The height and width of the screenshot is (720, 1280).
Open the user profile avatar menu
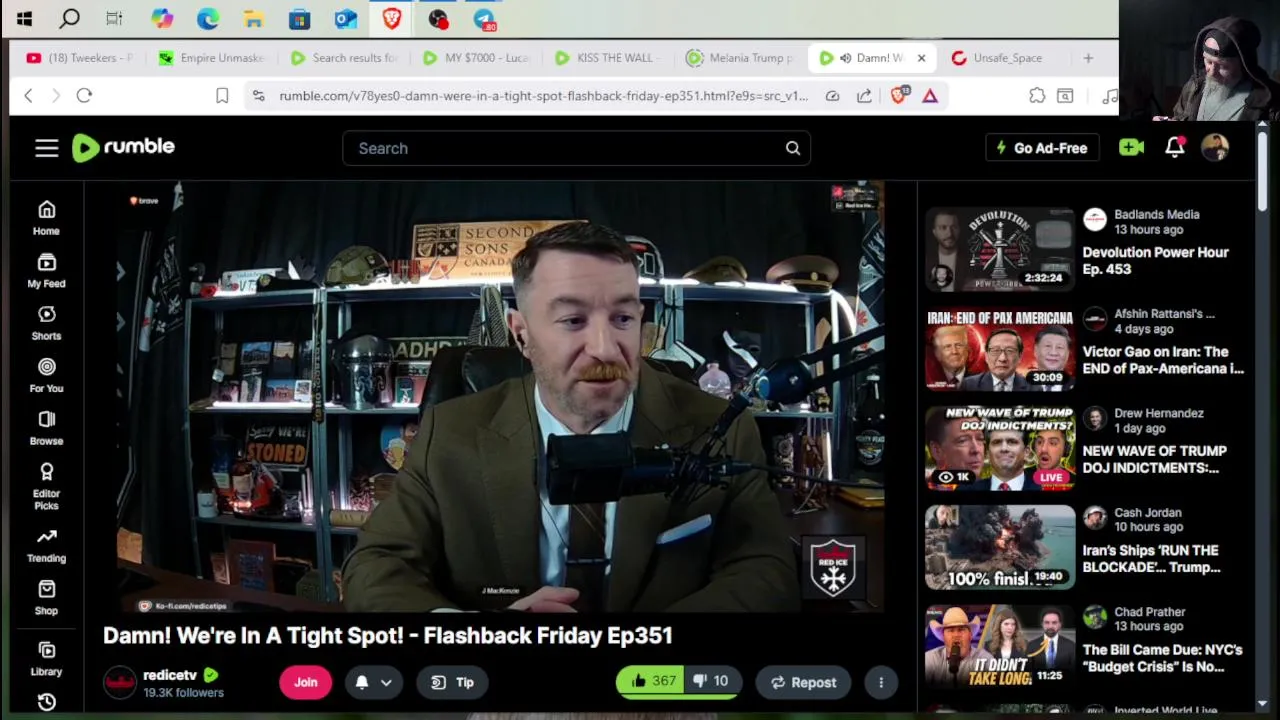pyautogui.click(x=1215, y=147)
